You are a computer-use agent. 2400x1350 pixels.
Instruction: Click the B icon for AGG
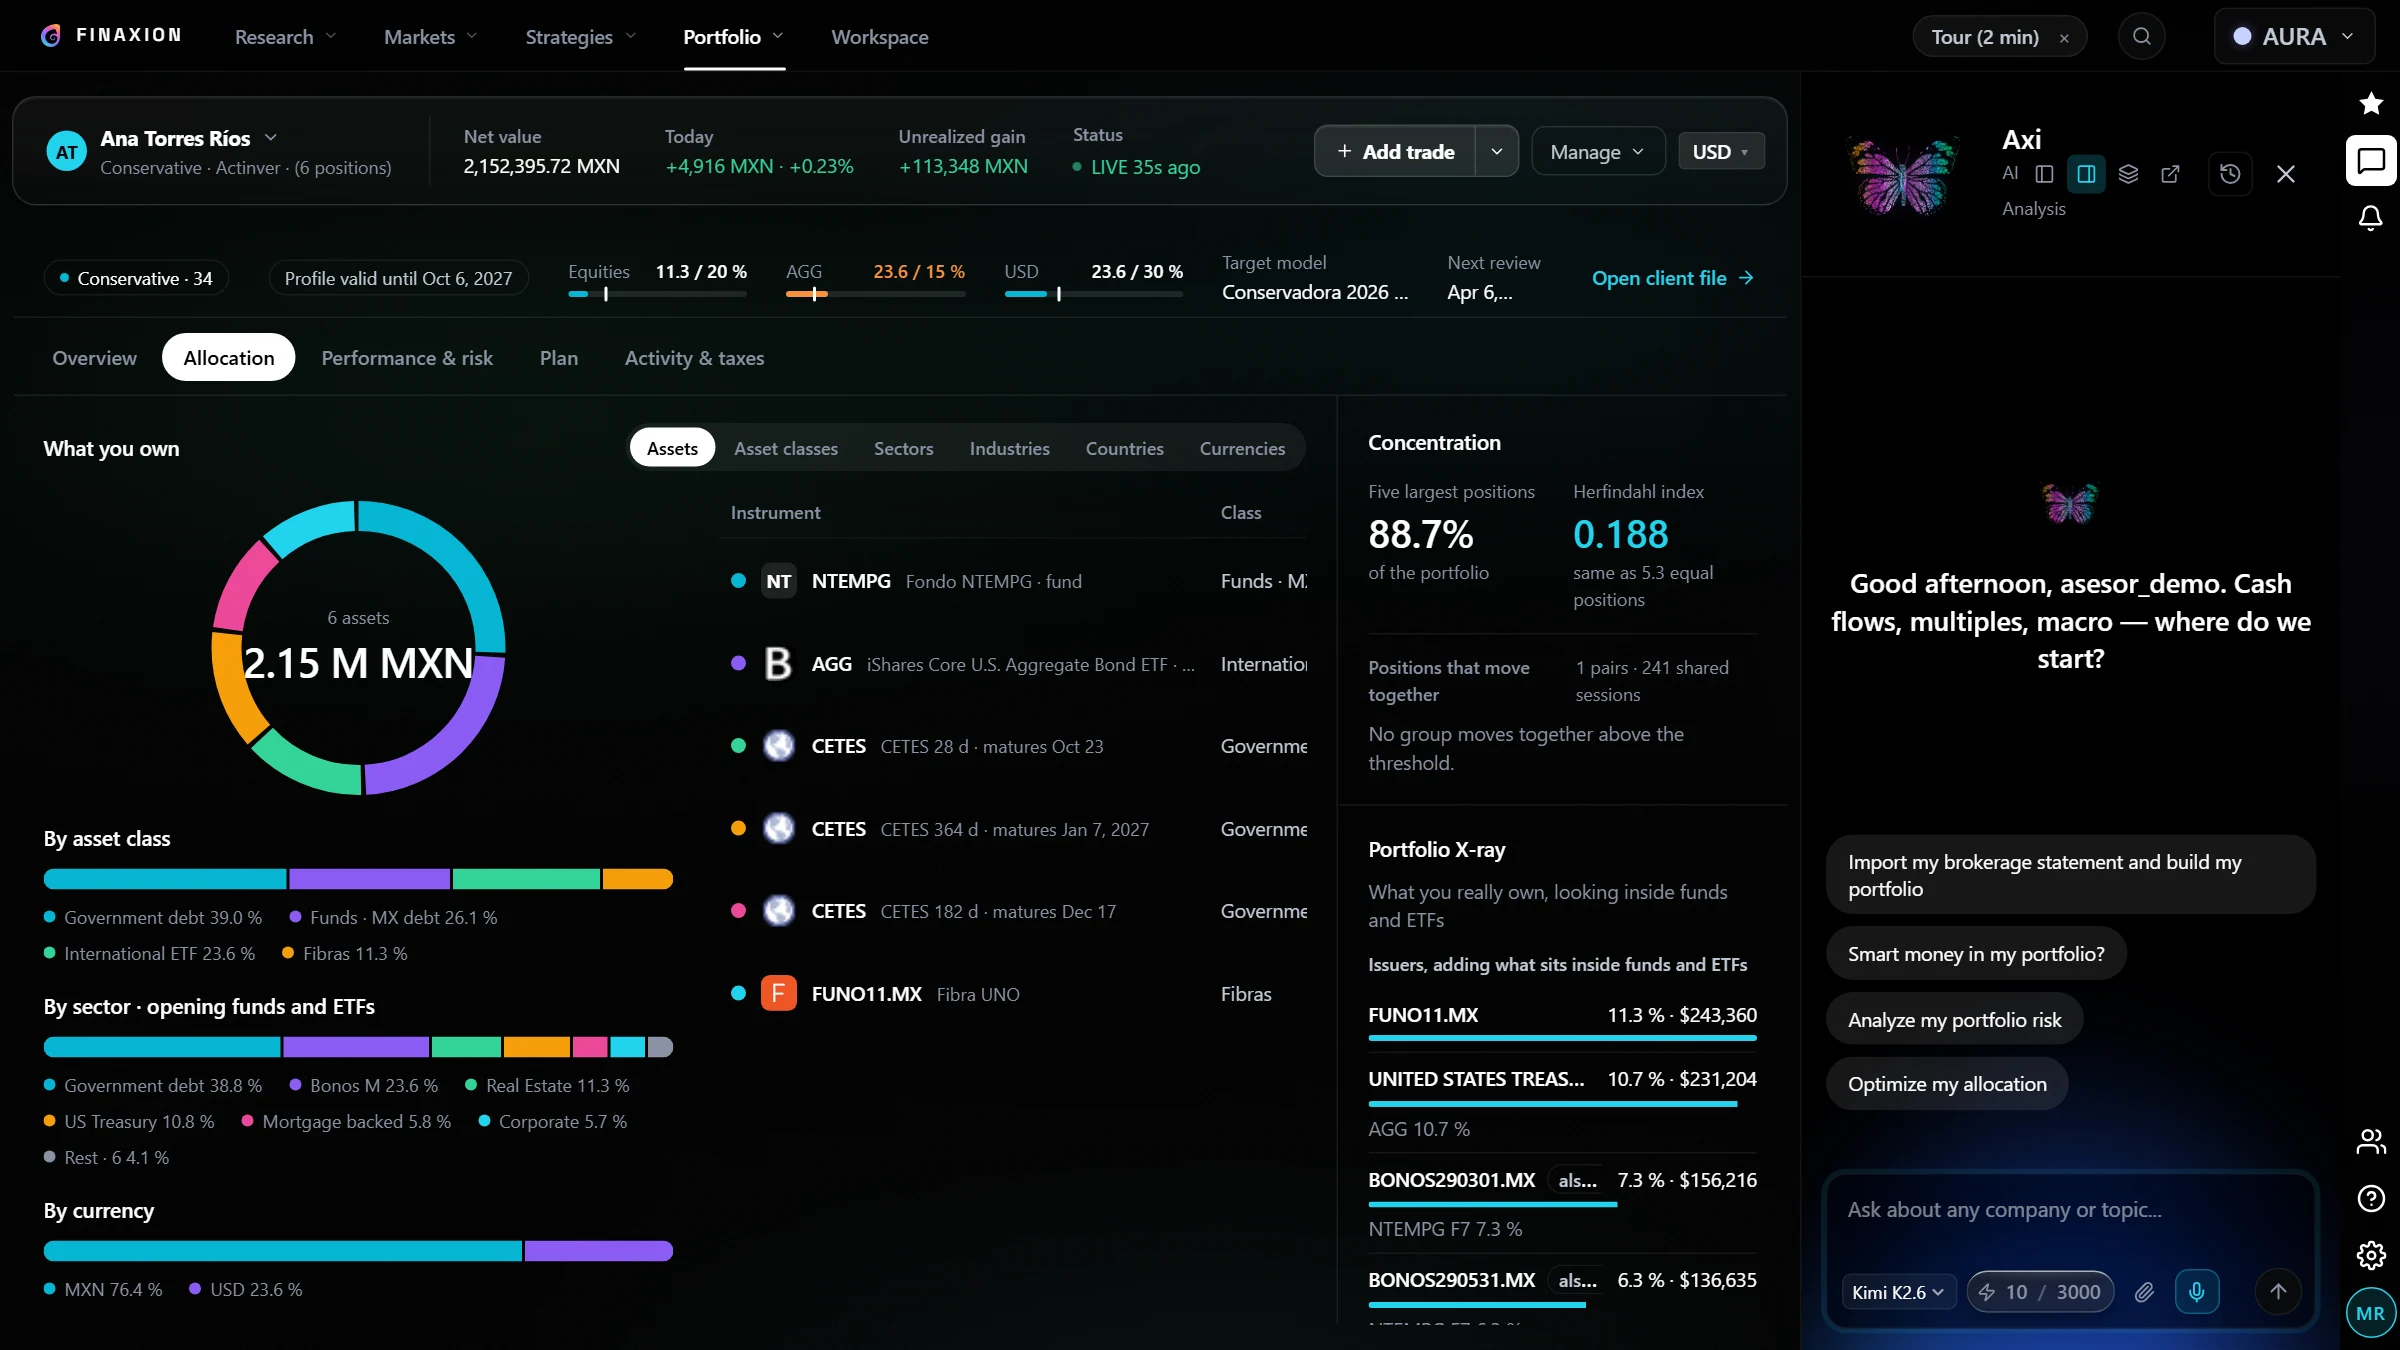778,664
